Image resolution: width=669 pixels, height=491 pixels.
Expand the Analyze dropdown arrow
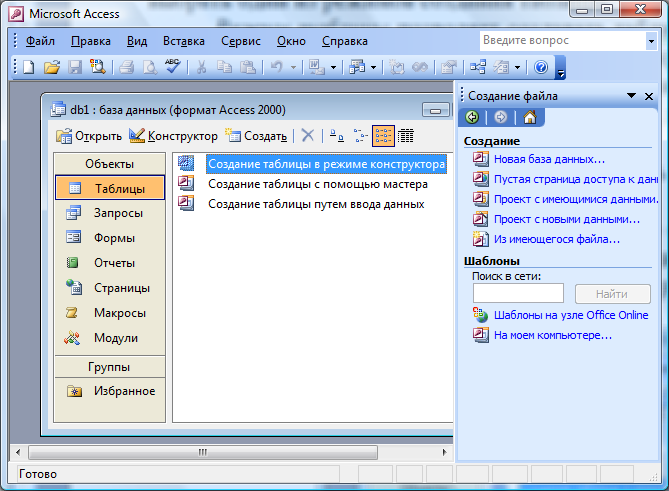tap(373, 67)
